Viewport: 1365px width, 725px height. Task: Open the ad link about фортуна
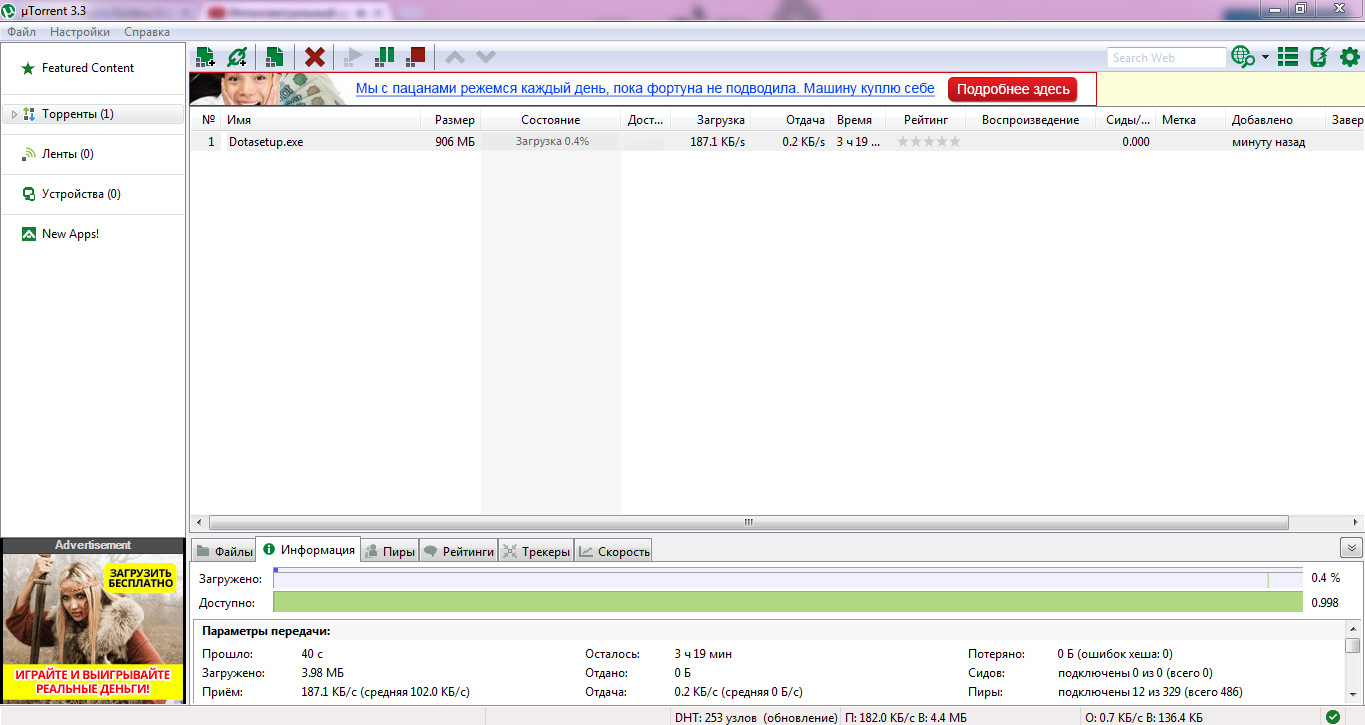click(645, 89)
